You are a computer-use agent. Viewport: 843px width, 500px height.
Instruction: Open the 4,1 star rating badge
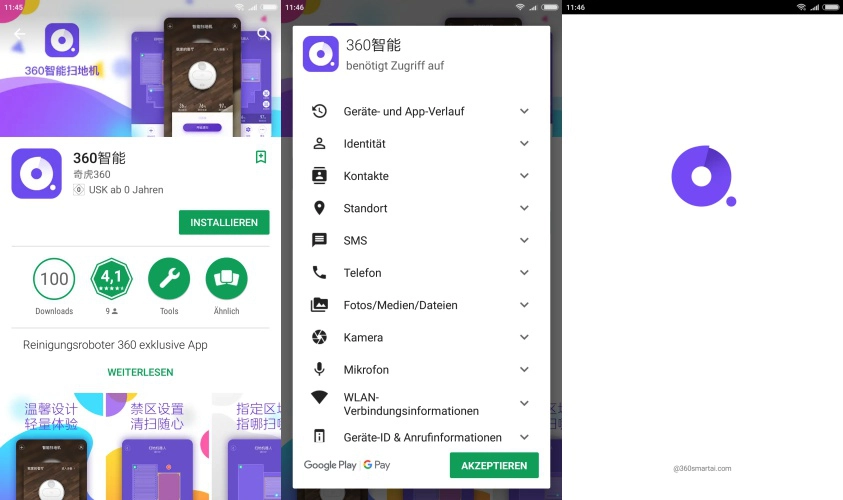coord(111,278)
